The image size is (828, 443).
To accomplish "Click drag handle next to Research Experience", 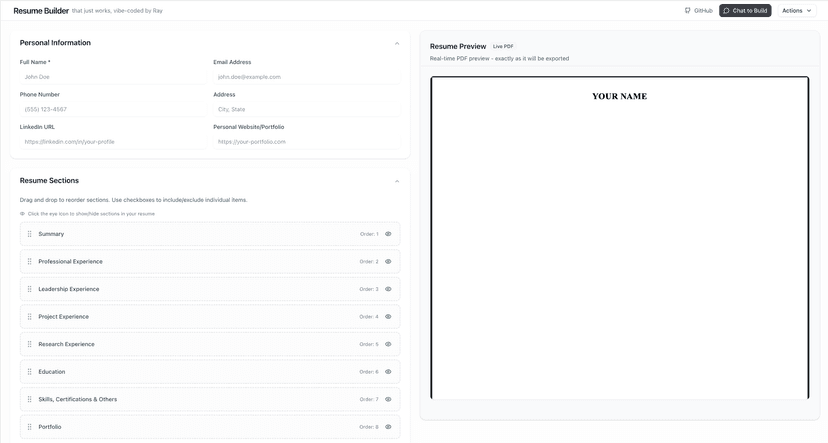I will pyautogui.click(x=30, y=344).
